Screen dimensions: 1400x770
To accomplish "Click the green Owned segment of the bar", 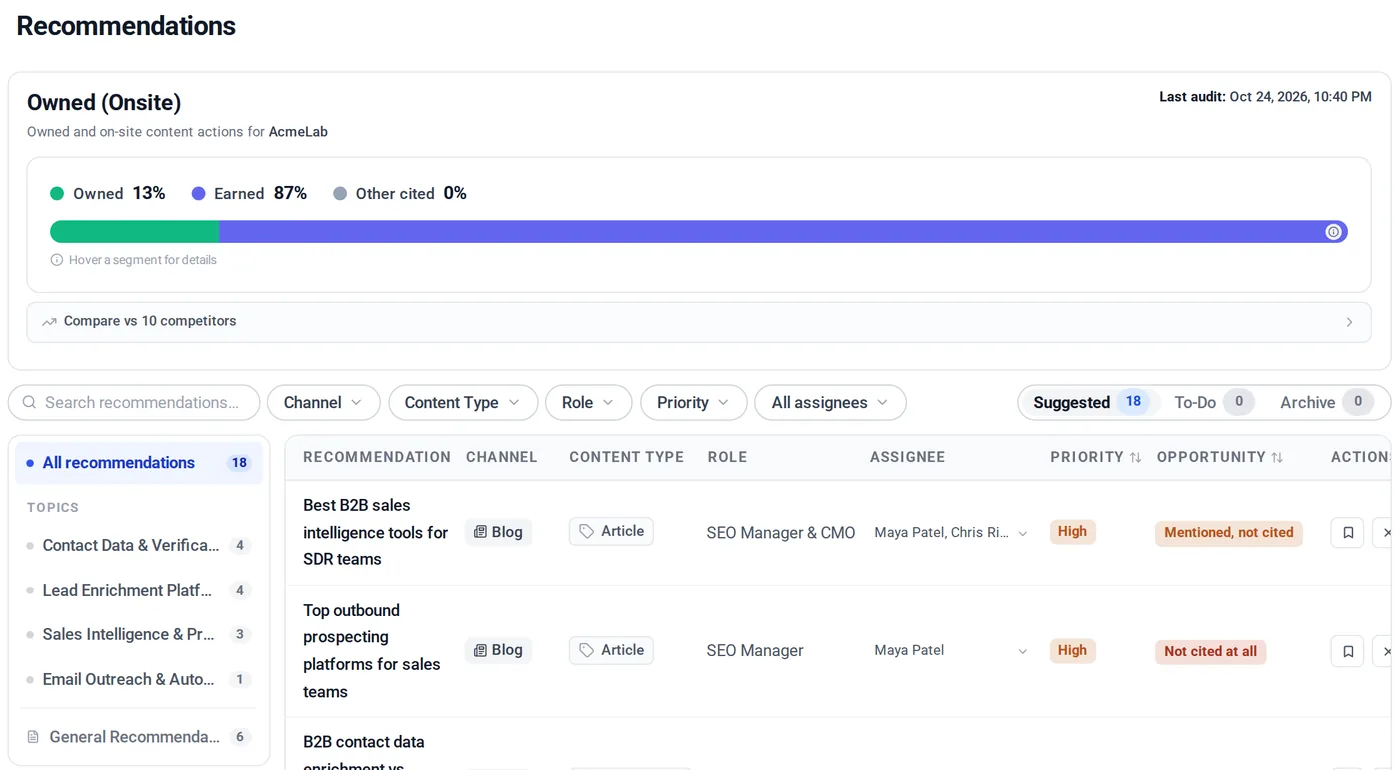I will click(135, 232).
